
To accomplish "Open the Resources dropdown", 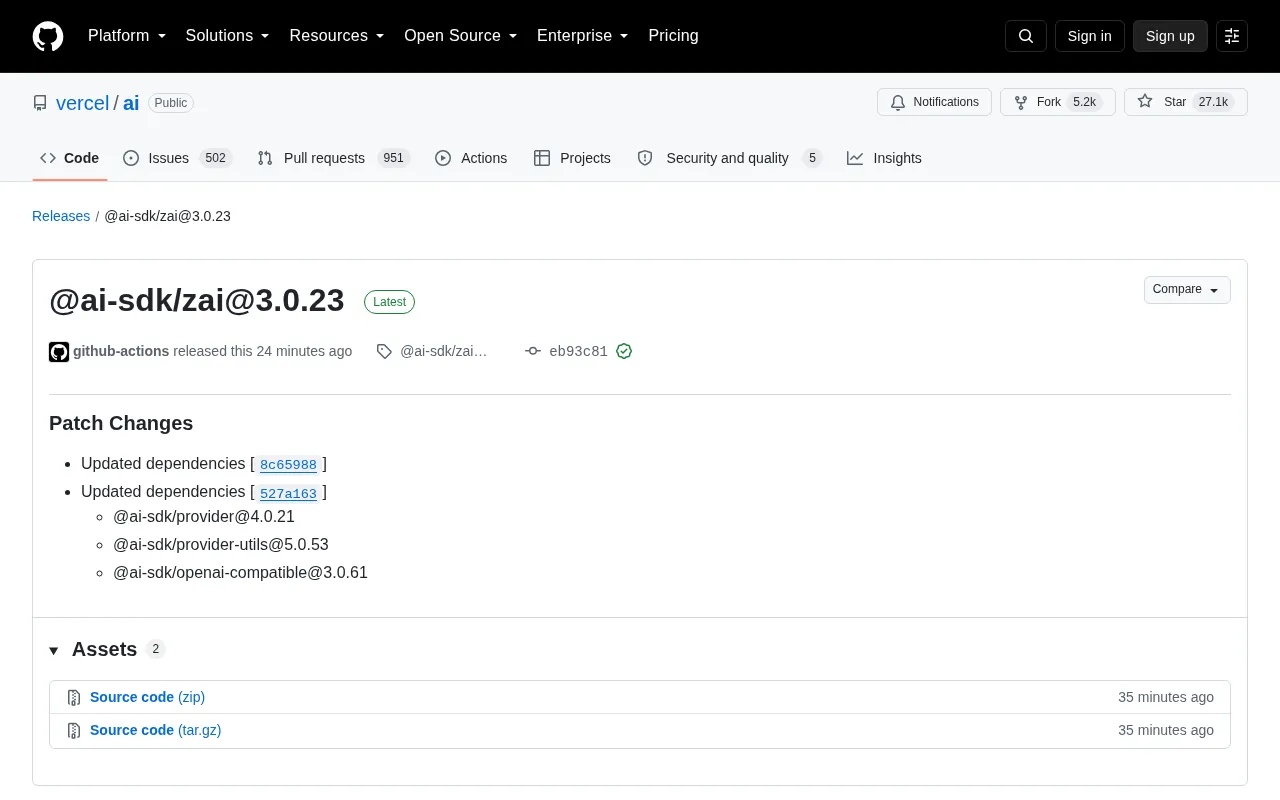I will tap(337, 36).
